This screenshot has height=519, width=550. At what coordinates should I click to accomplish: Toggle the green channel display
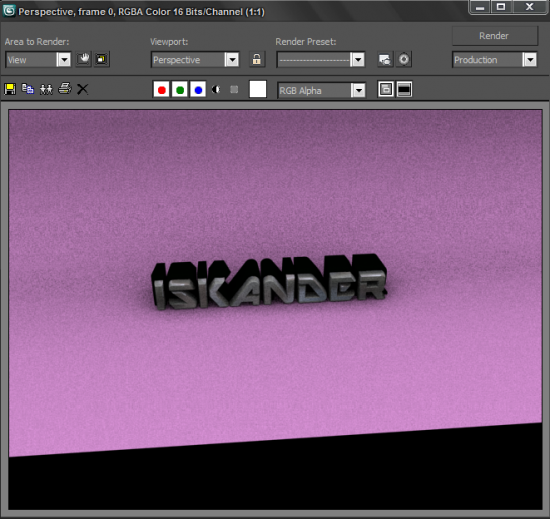pos(180,90)
